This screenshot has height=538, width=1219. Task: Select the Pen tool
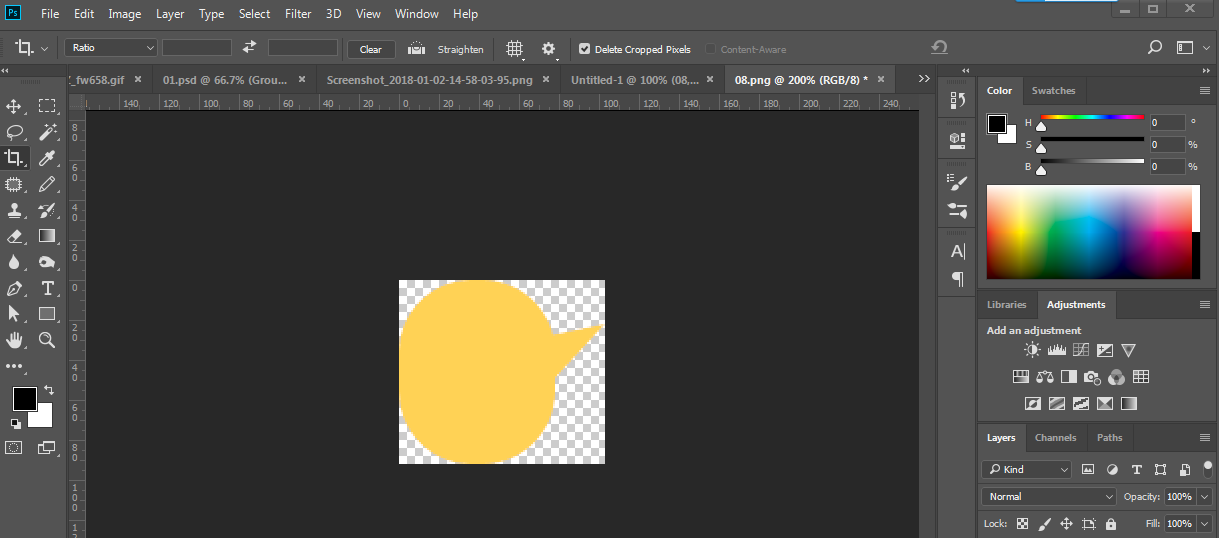point(14,288)
